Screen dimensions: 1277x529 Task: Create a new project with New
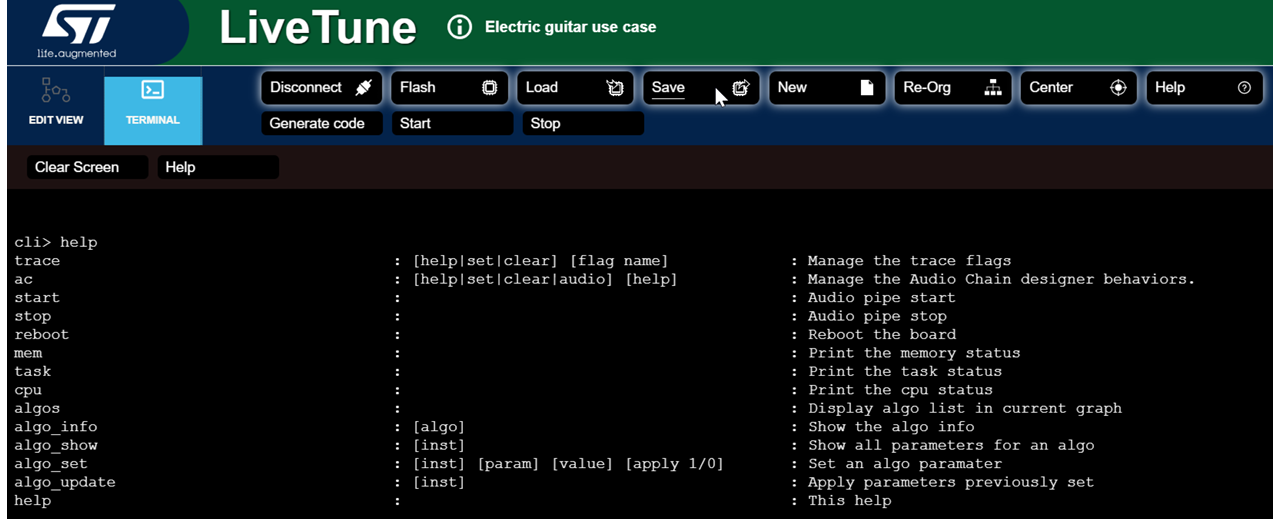click(x=827, y=88)
